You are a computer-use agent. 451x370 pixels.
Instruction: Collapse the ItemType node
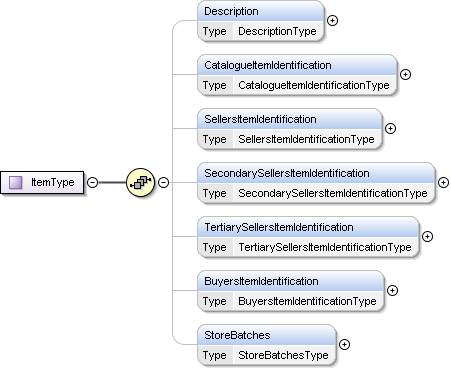[x=92, y=182]
